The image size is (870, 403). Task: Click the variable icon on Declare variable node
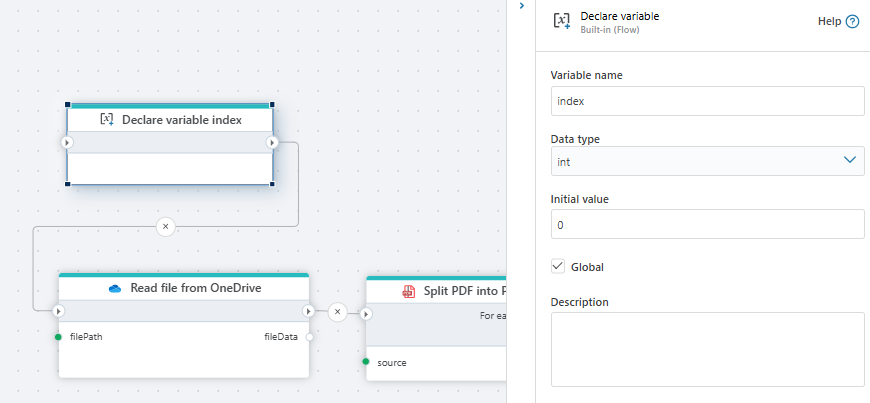tap(107, 120)
